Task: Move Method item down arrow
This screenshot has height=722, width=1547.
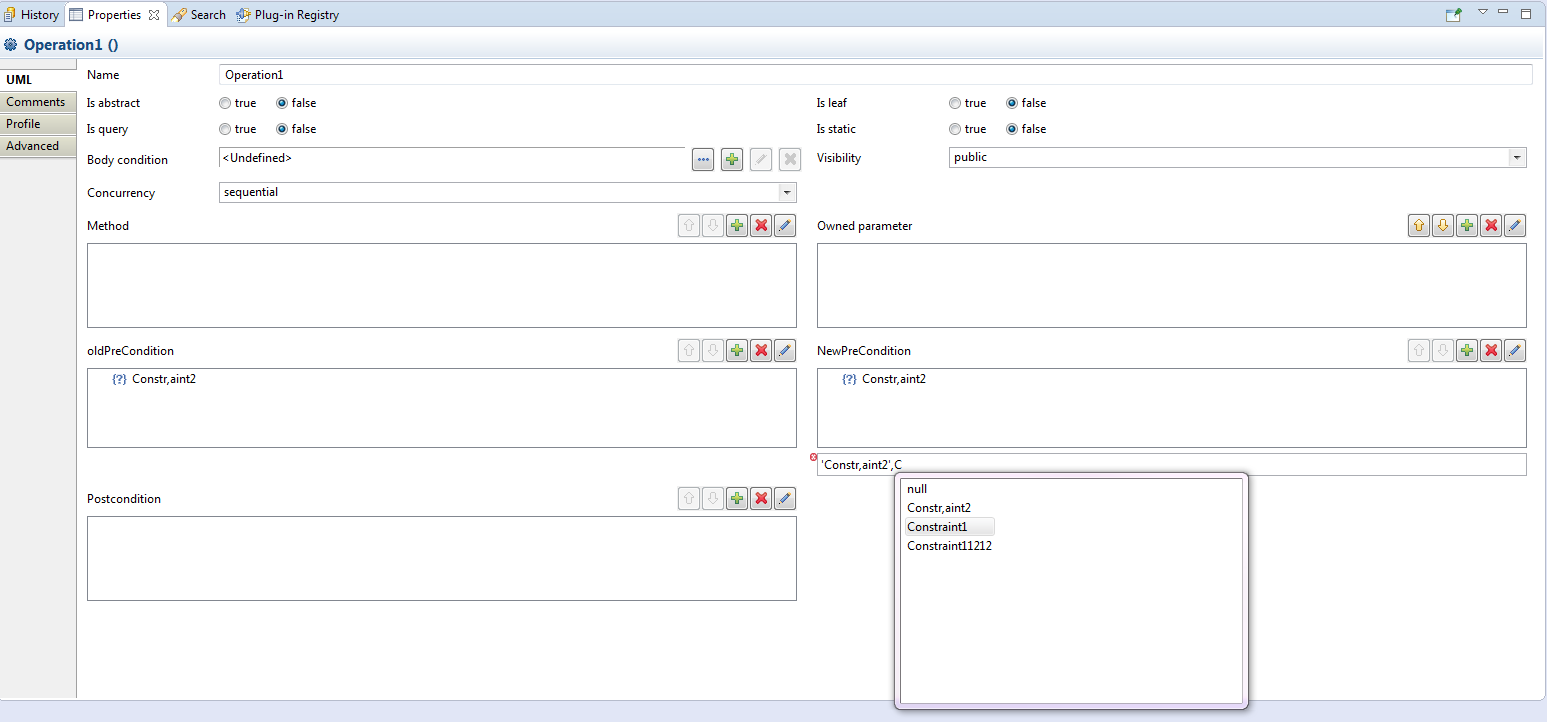Action: (713, 226)
